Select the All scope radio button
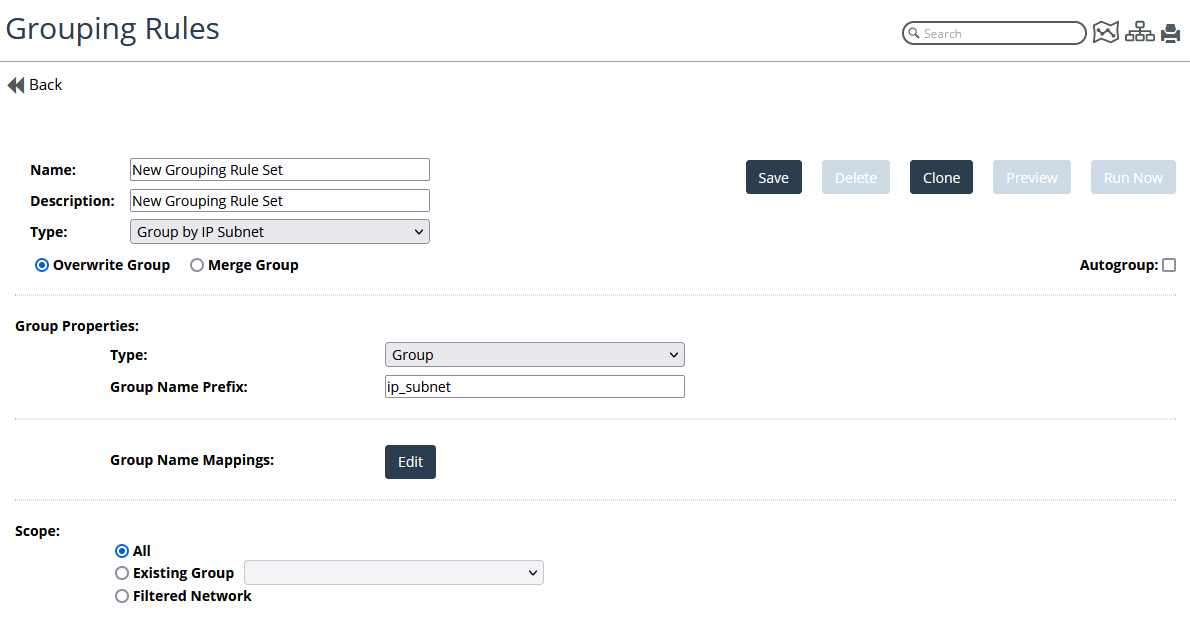 tap(122, 551)
